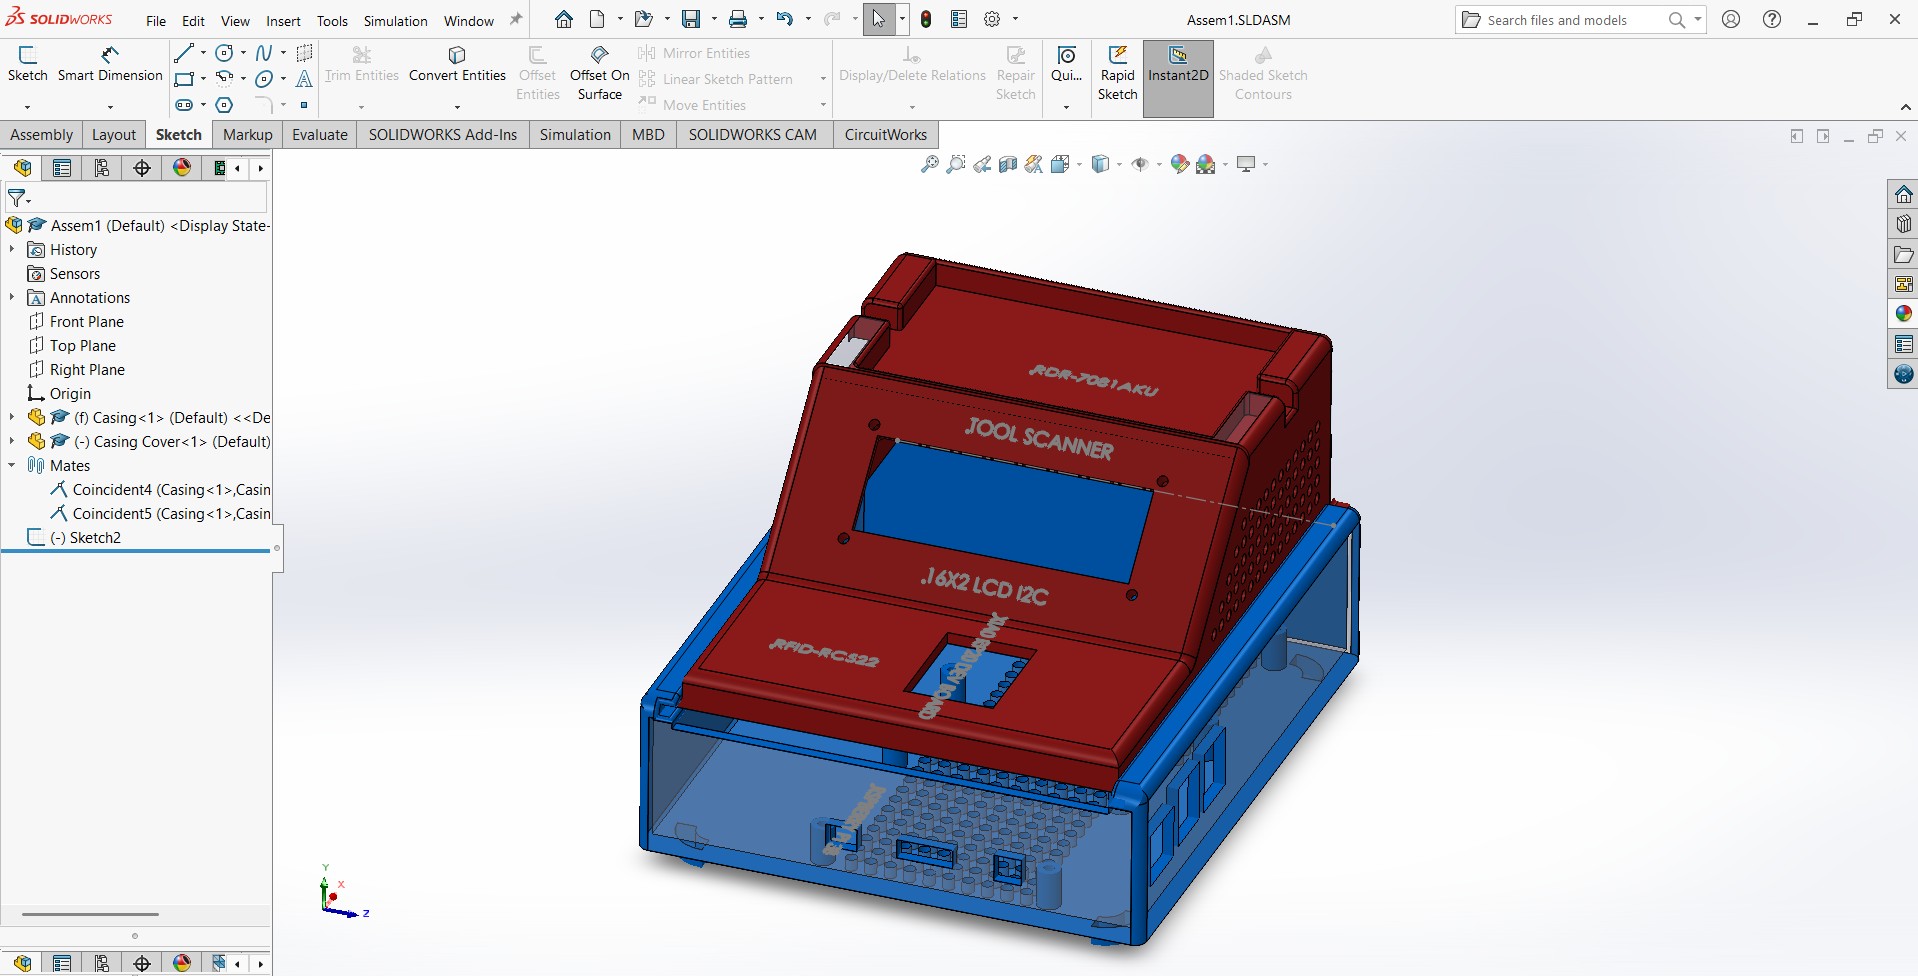Open the FeatureManager Design Tree tab
Viewport: 1918px width, 976px height.
22,168
